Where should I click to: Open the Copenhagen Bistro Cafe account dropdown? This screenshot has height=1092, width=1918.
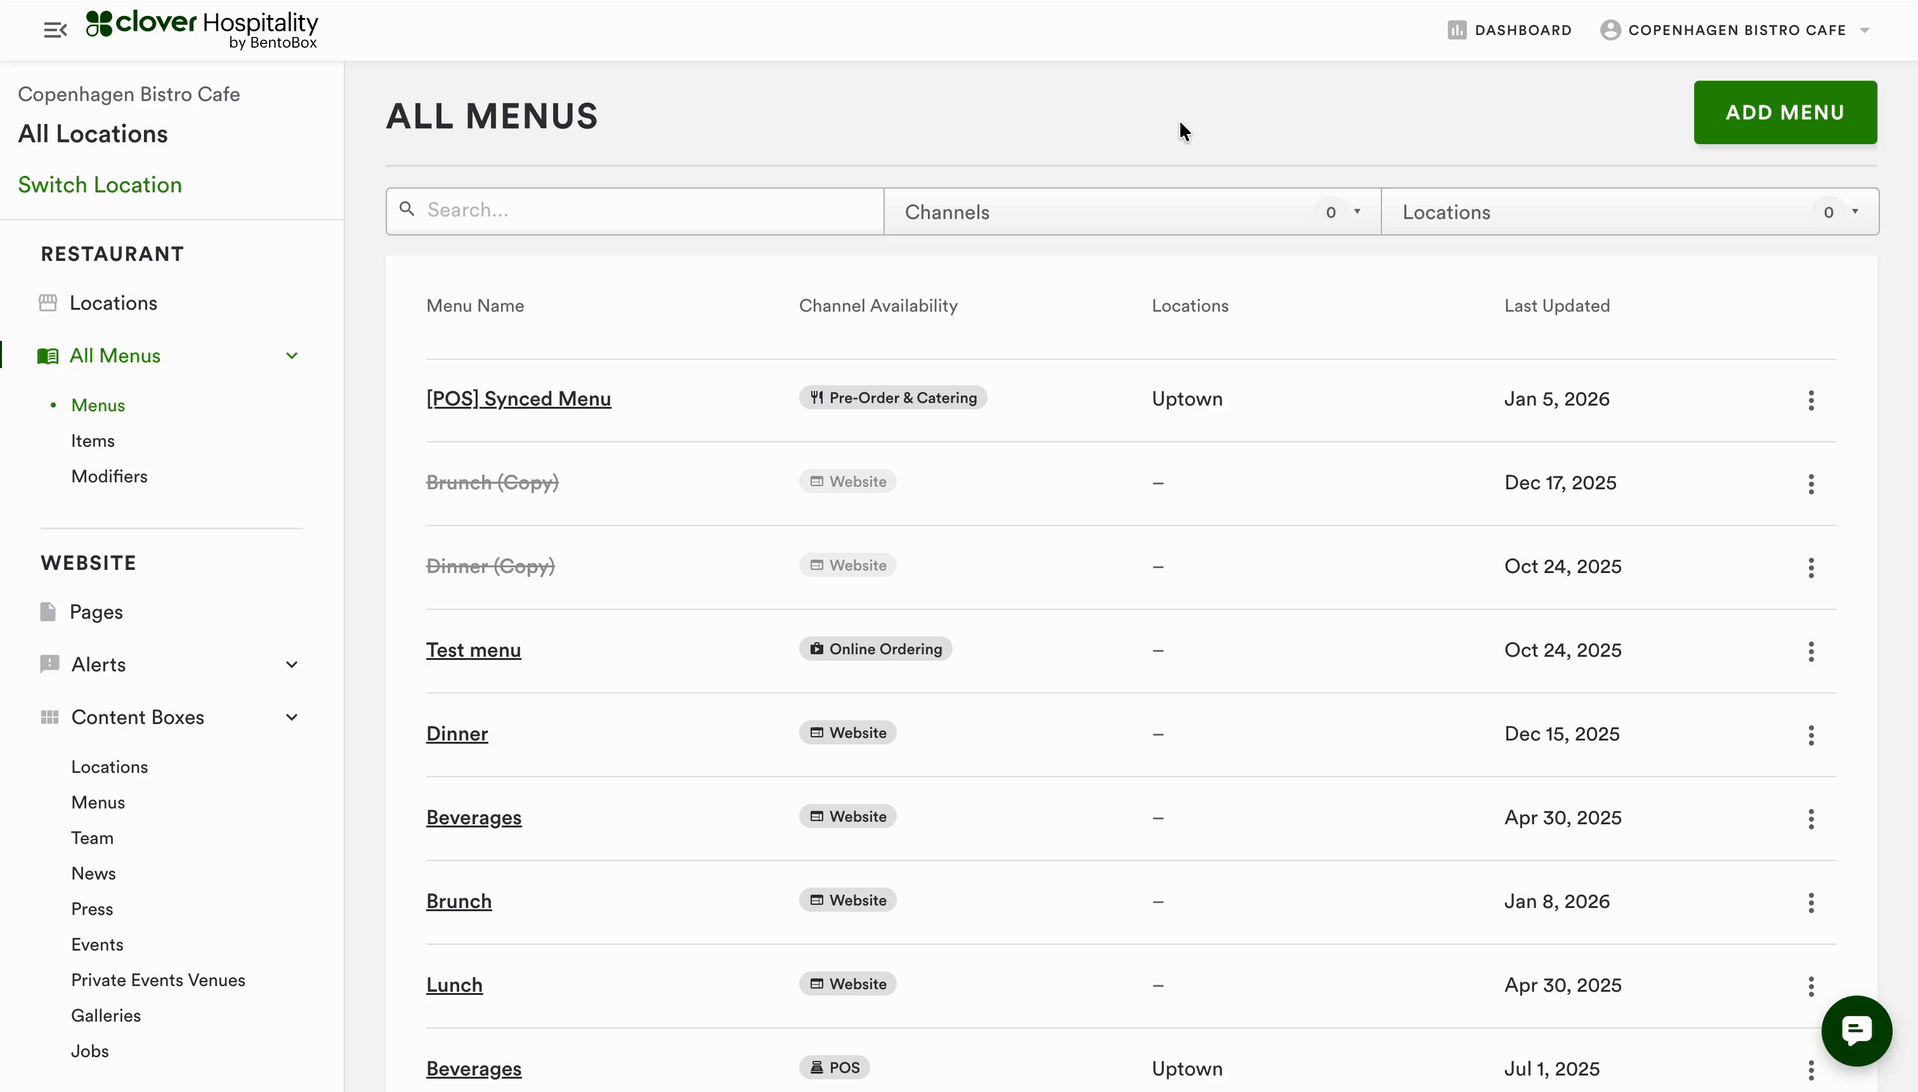[1736, 30]
